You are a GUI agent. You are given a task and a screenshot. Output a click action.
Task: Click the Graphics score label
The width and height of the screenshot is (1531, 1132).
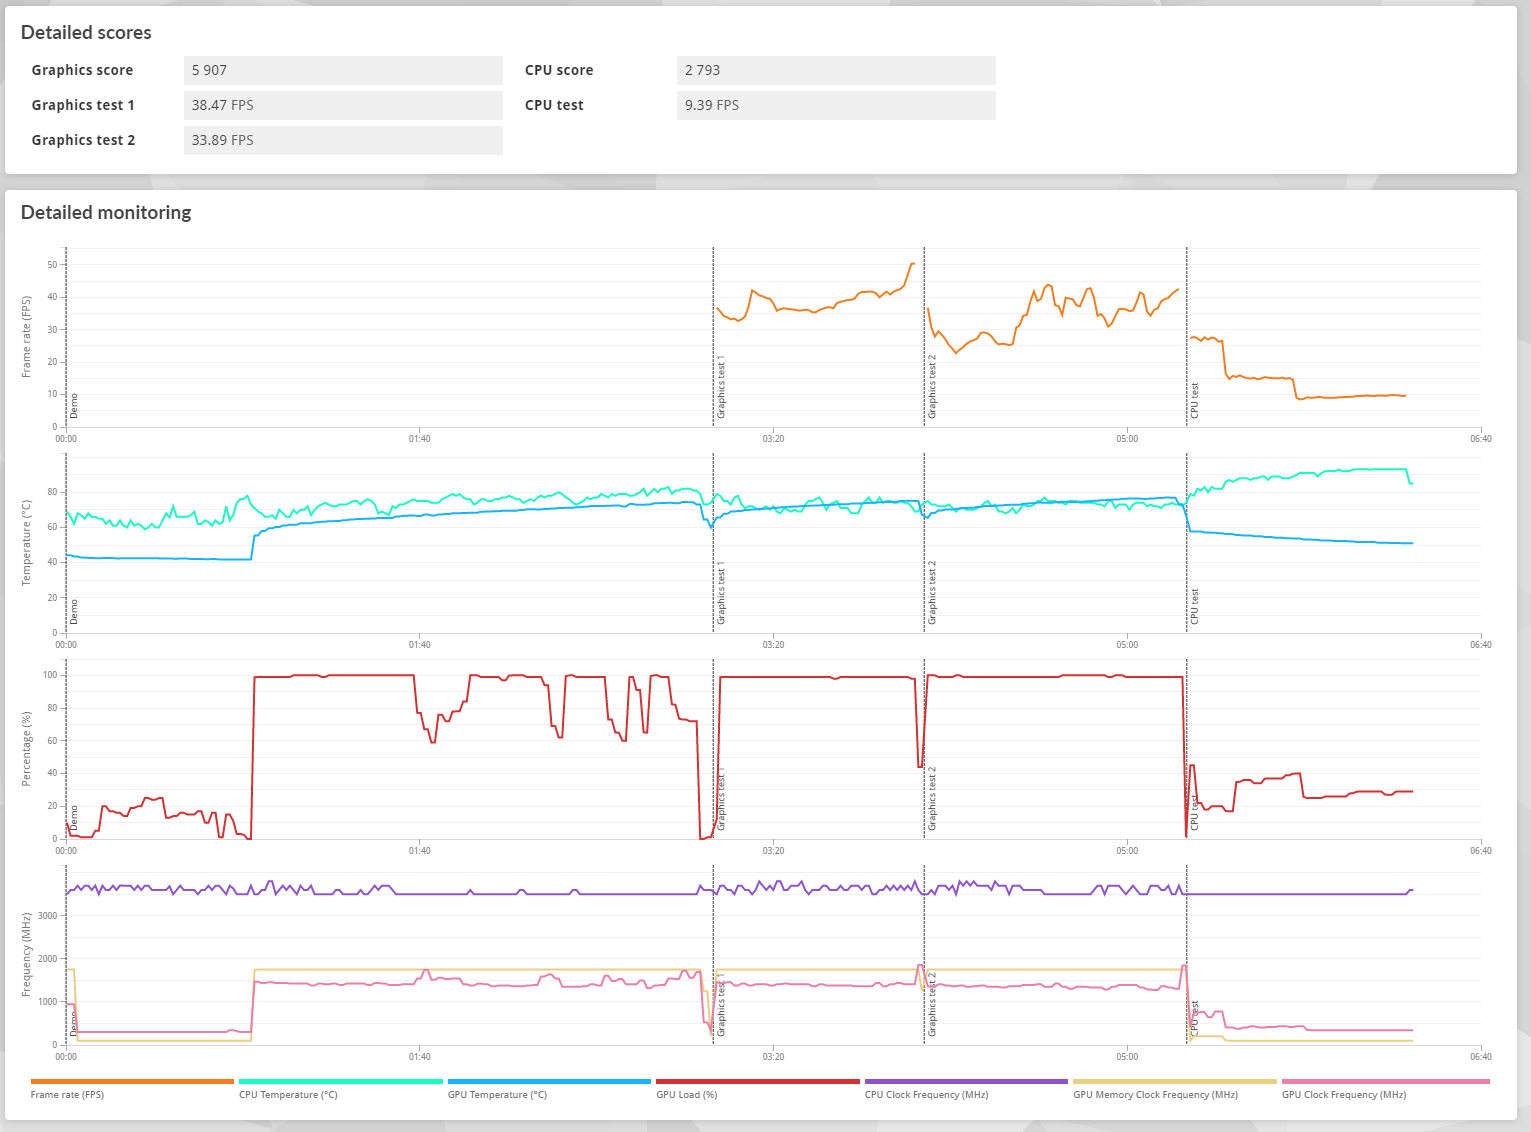[x=82, y=70]
